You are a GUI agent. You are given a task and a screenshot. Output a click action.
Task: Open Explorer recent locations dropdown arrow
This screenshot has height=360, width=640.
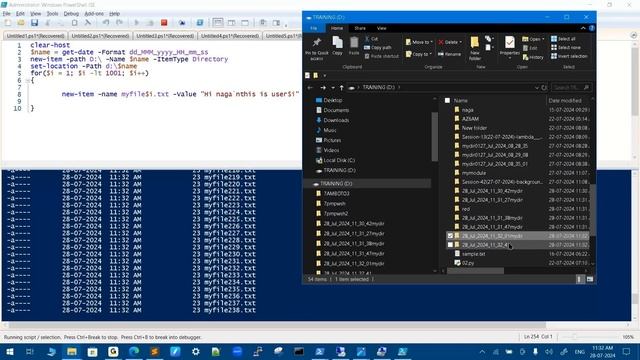pos(333,87)
